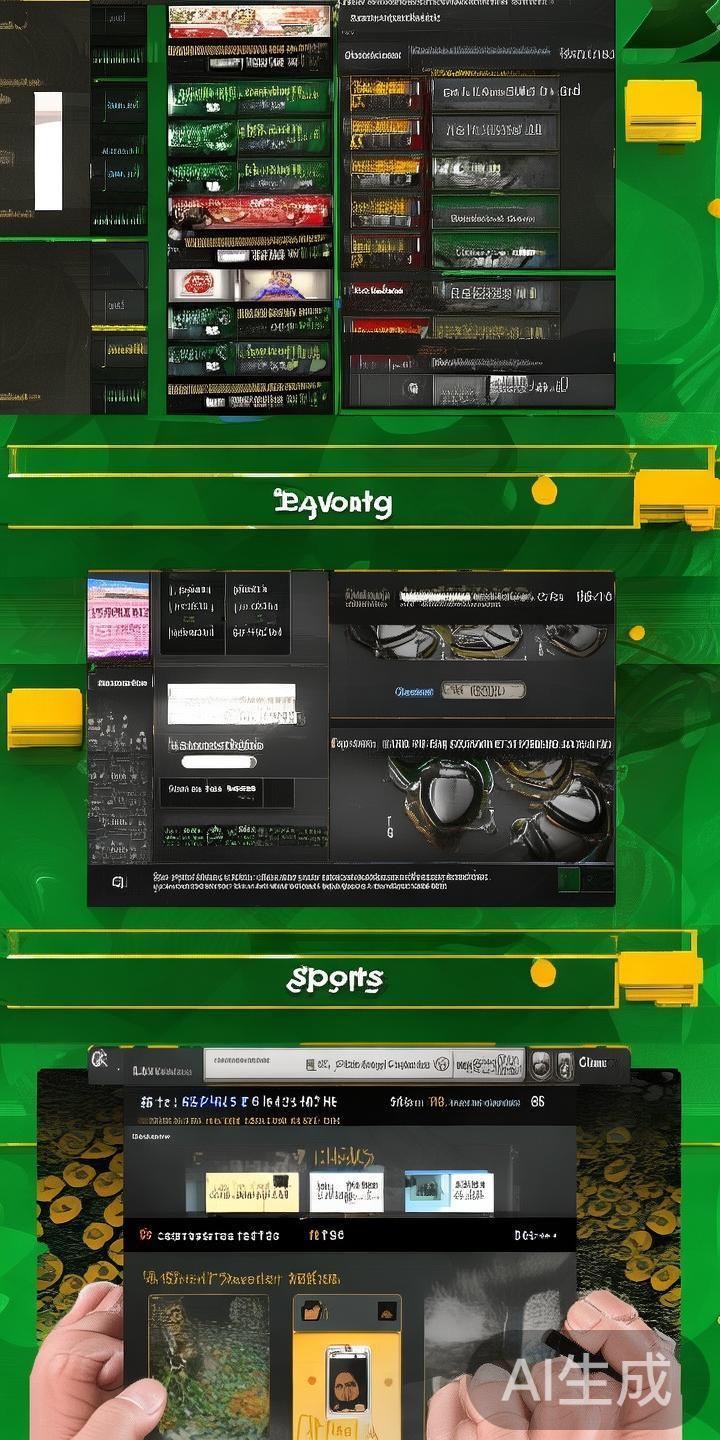This screenshot has width=720, height=1440.
Task: Open the beige pill-shaped selector in the middle panel
Action: pyautogui.click(x=483, y=690)
